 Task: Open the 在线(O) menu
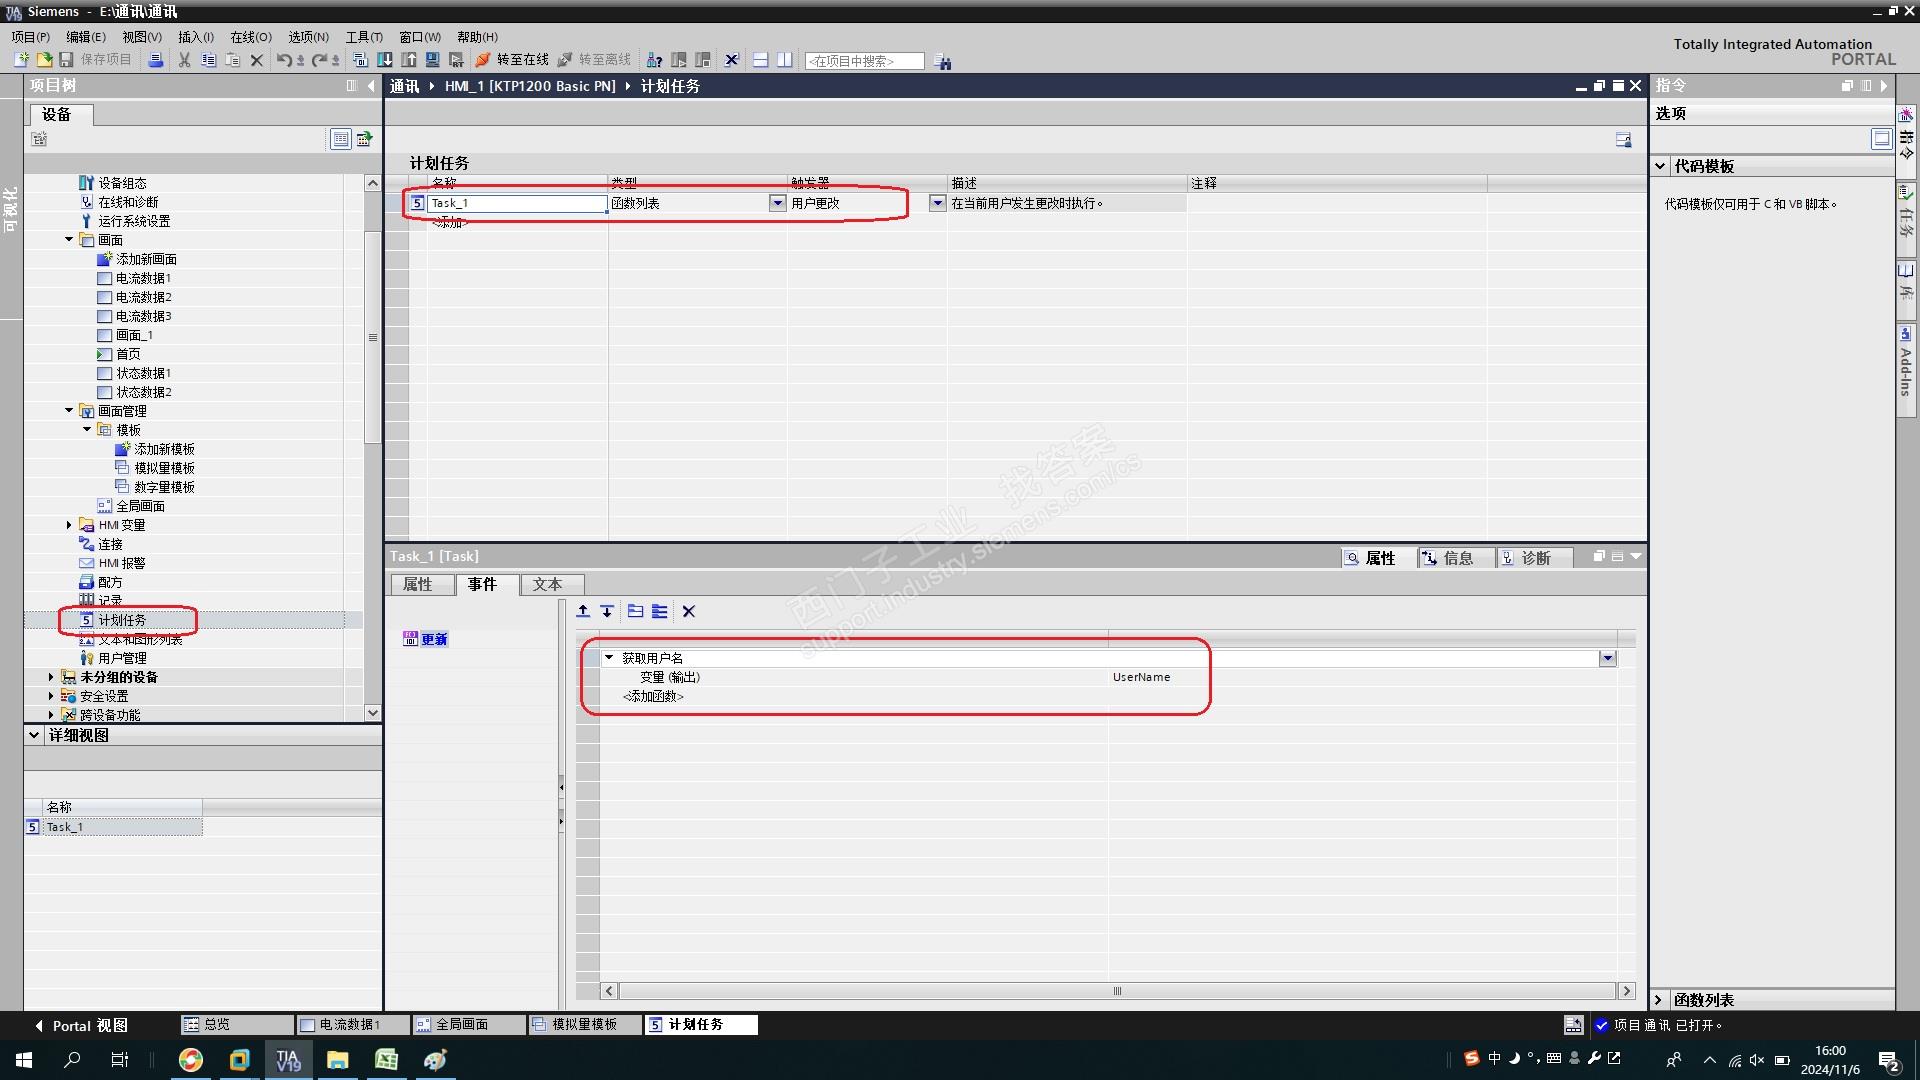251,37
